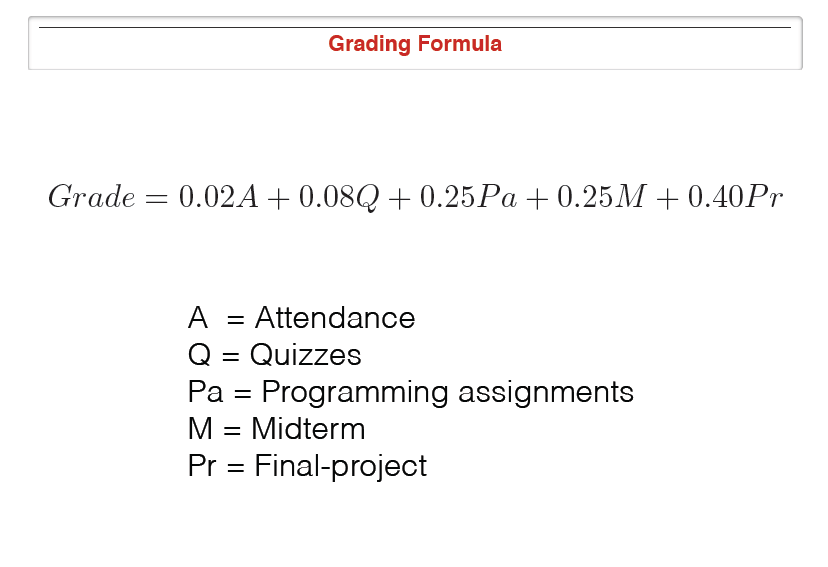Click the 0.08Q term in formula
This screenshot has height=567, width=828.
coord(339,197)
